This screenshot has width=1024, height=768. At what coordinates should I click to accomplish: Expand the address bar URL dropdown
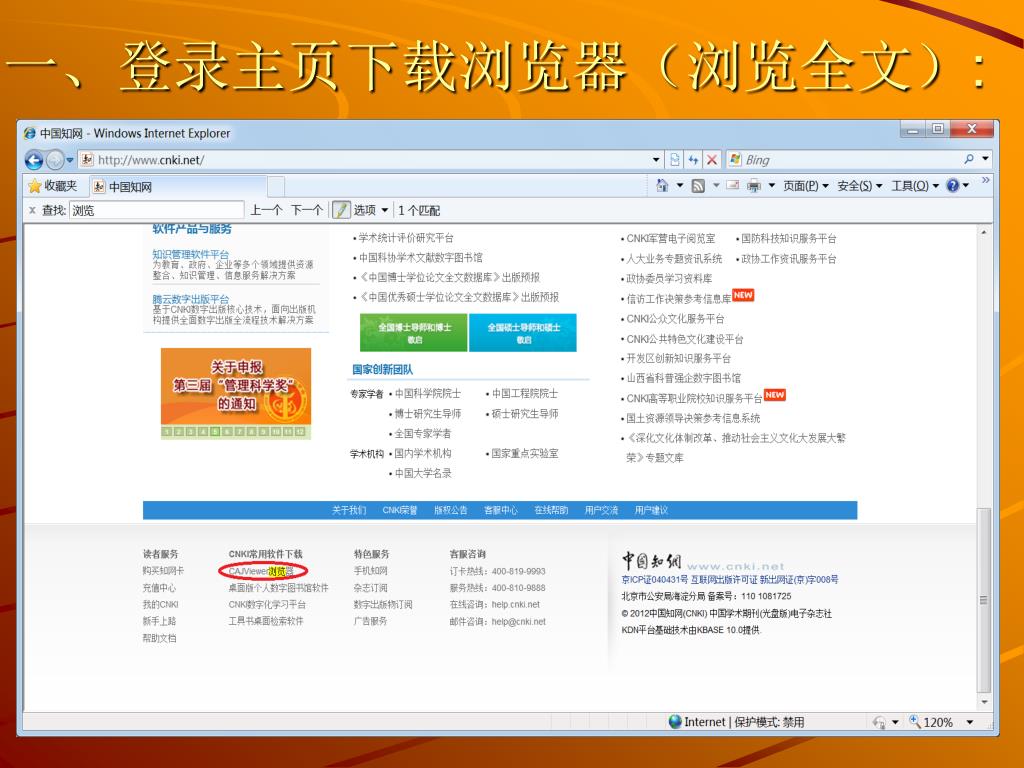click(x=657, y=160)
